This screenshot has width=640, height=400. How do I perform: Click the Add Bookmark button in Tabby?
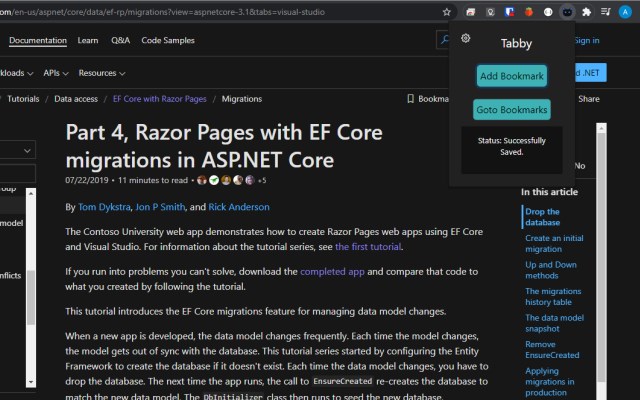click(512, 76)
